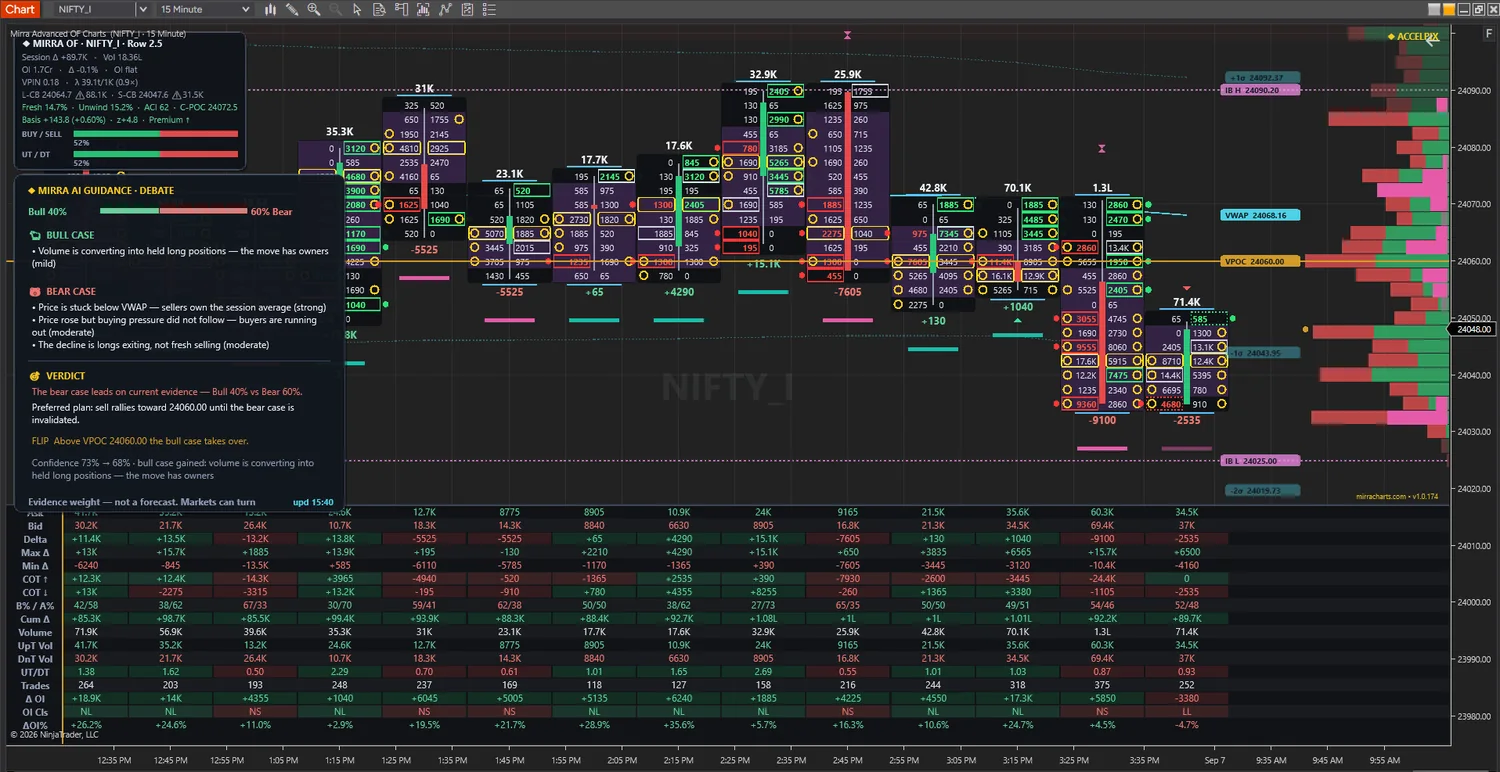1500x772 pixels.
Task: Click the ACCELPIX label
Action: pyautogui.click(x=1413, y=36)
